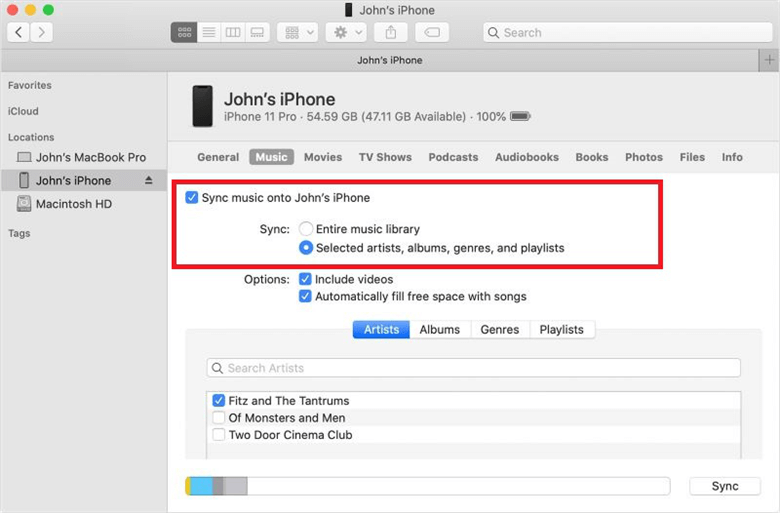Click the storage capacity usage bar
This screenshot has width=780, height=513.
tap(427, 487)
